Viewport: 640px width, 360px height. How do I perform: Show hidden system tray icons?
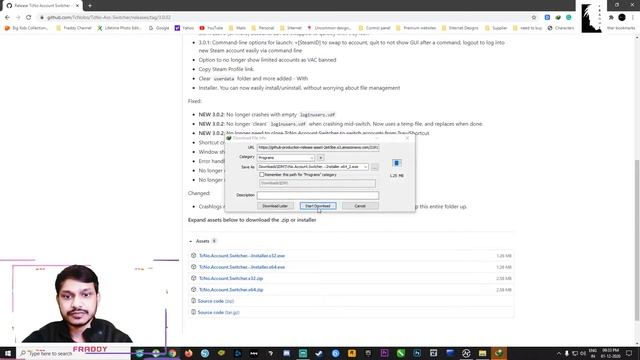click(558, 353)
